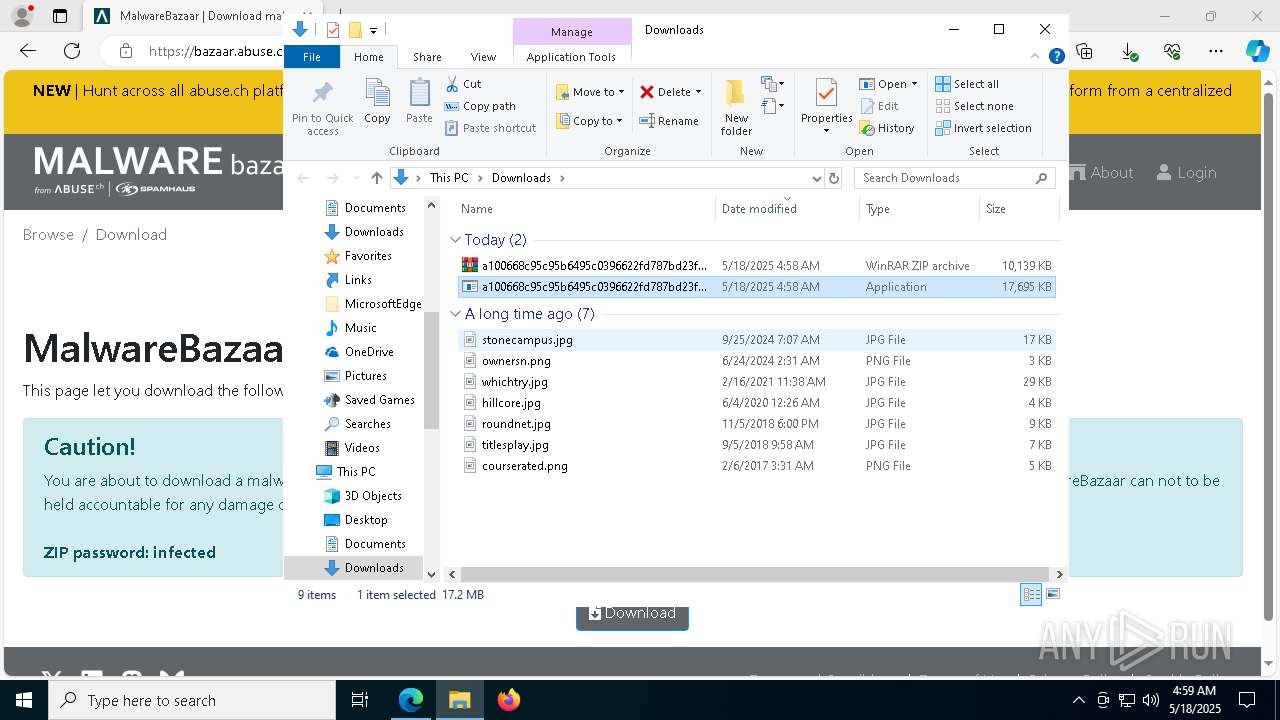Select the WinRAR ZIP archive file
Screen dimensions: 1280x720
click(756, 265)
